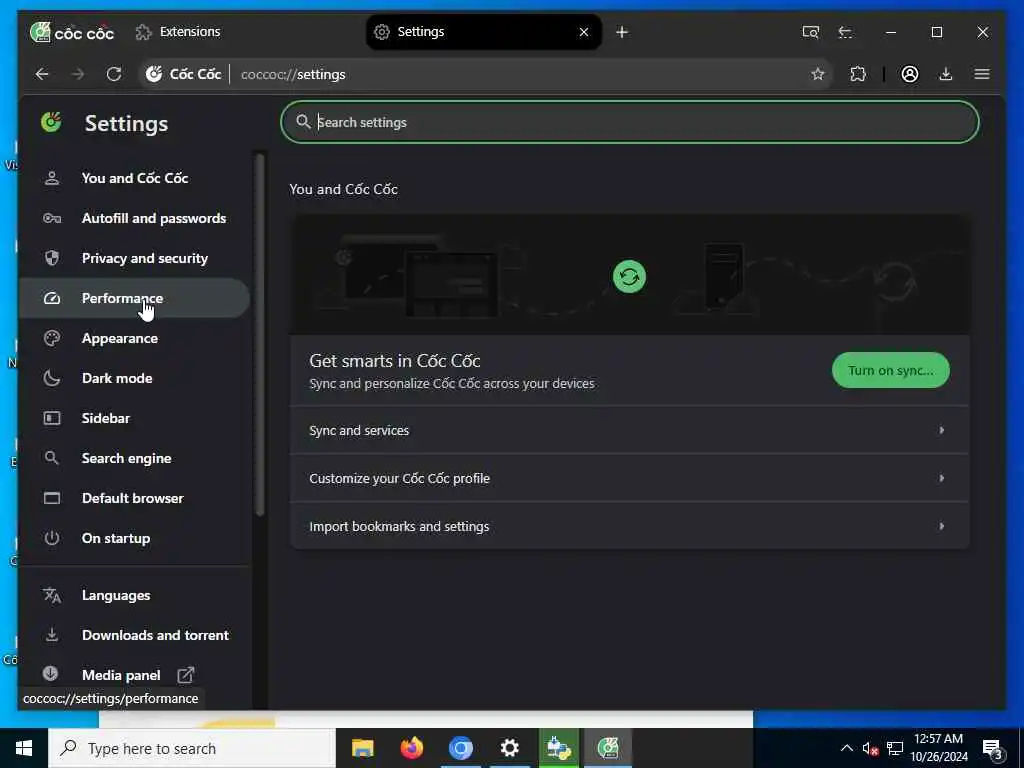
Task: Bookmark this page with the star icon
Action: coord(818,74)
